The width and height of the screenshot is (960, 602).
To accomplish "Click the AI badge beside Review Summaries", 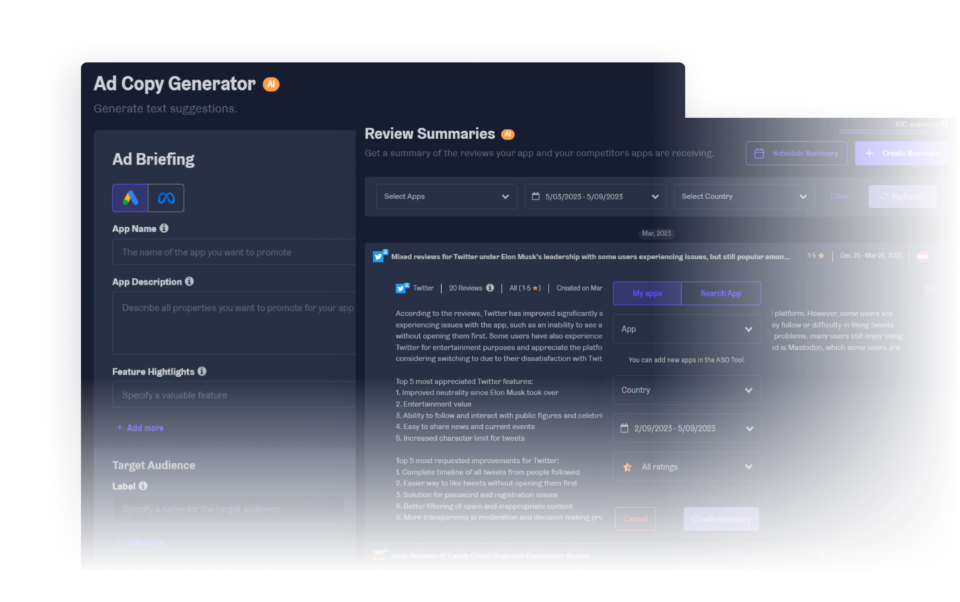I will [x=508, y=134].
